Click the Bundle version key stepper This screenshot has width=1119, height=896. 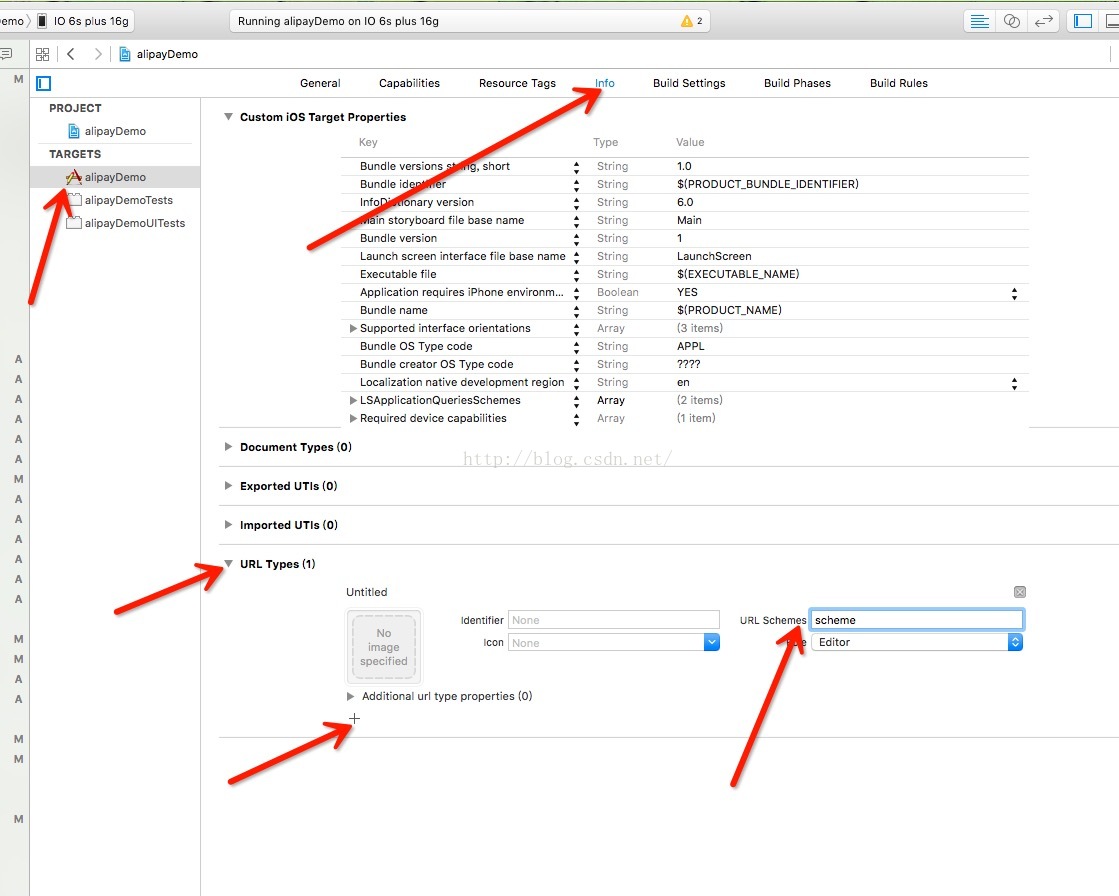click(x=577, y=239)
